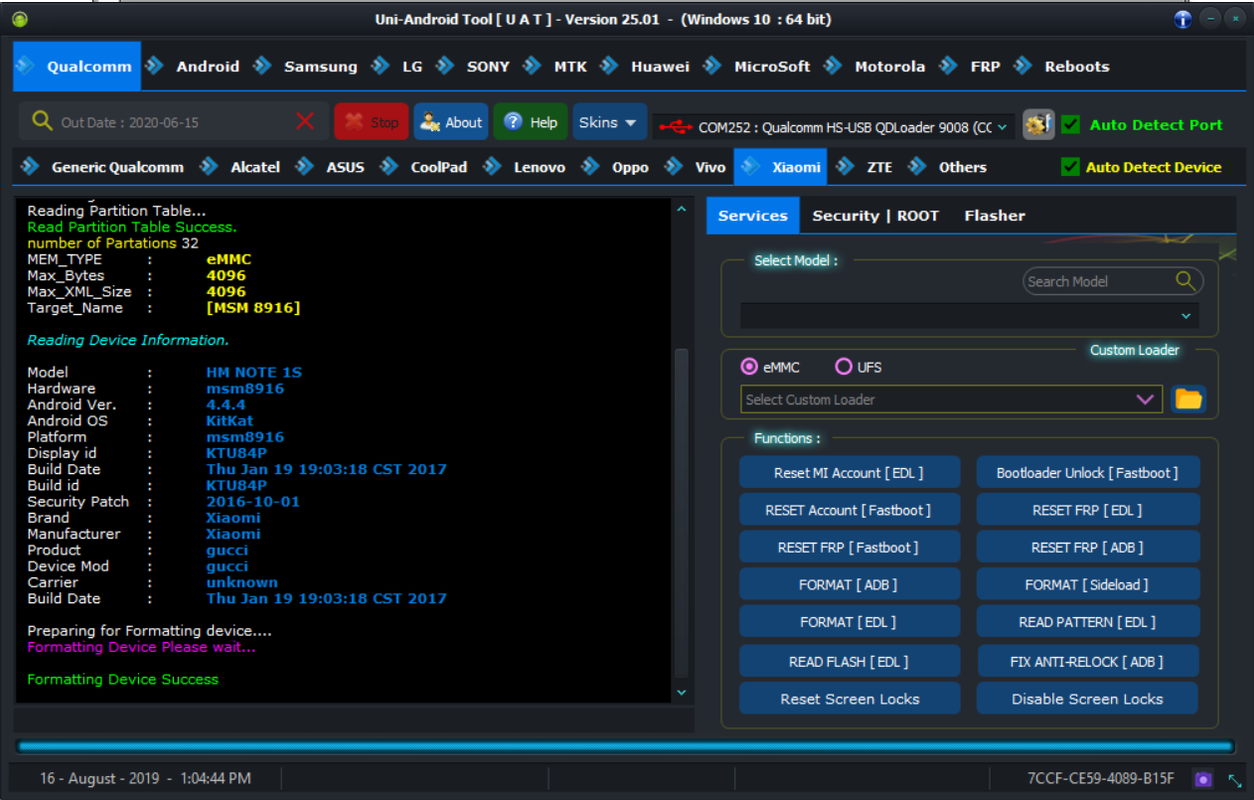The image size is (1254, 800).
Task: Click the green Android app logo icon
Action: [21, 20]
